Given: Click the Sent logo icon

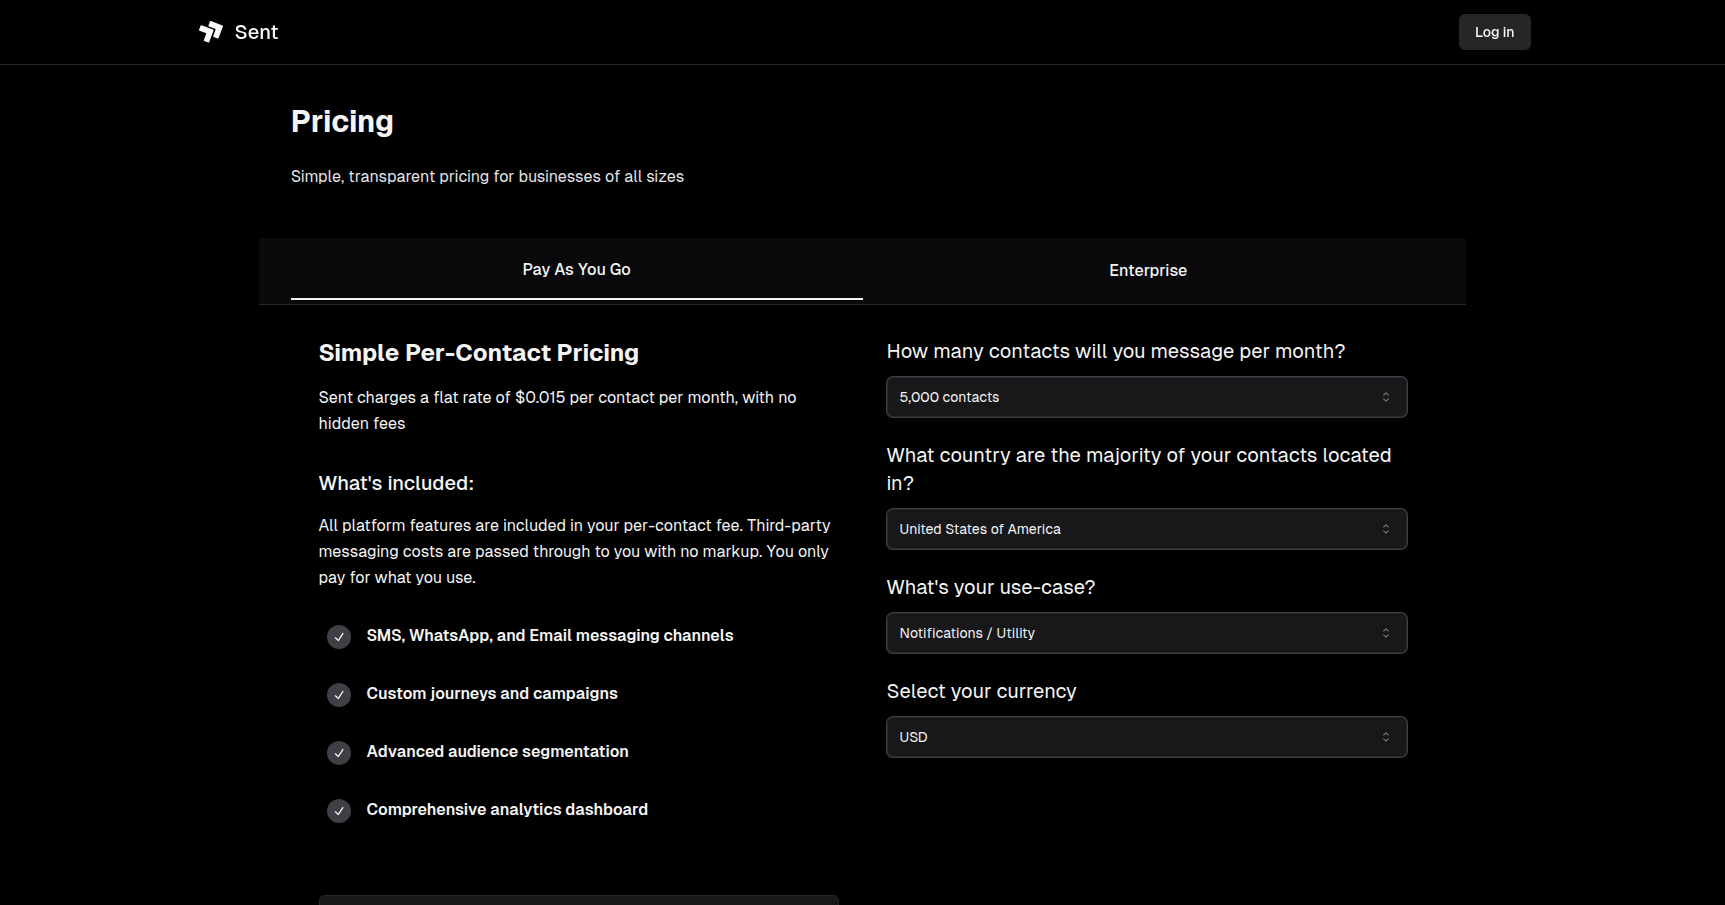Looking at the screenshot, I should (x=211, y=32).
